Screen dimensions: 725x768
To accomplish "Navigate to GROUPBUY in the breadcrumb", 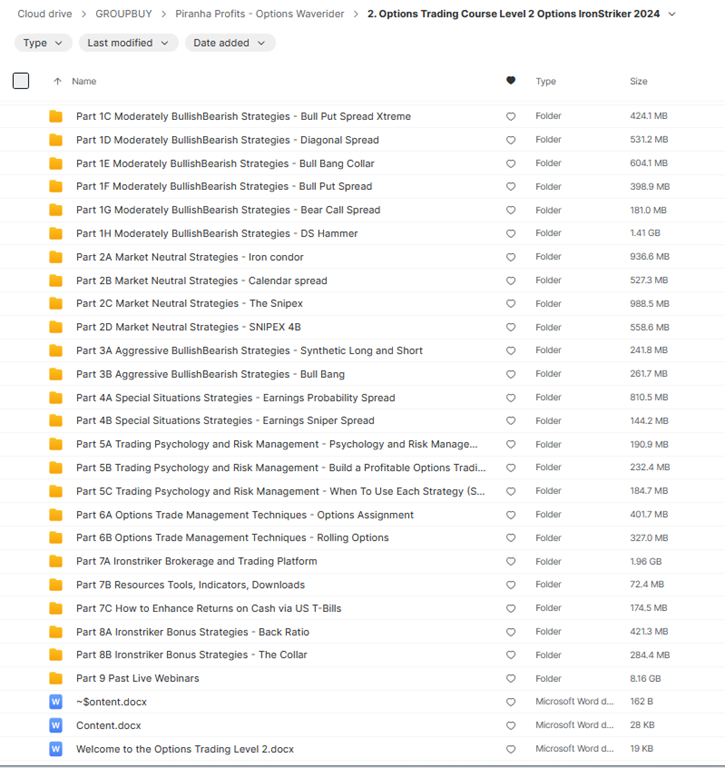I will point(124,14).
